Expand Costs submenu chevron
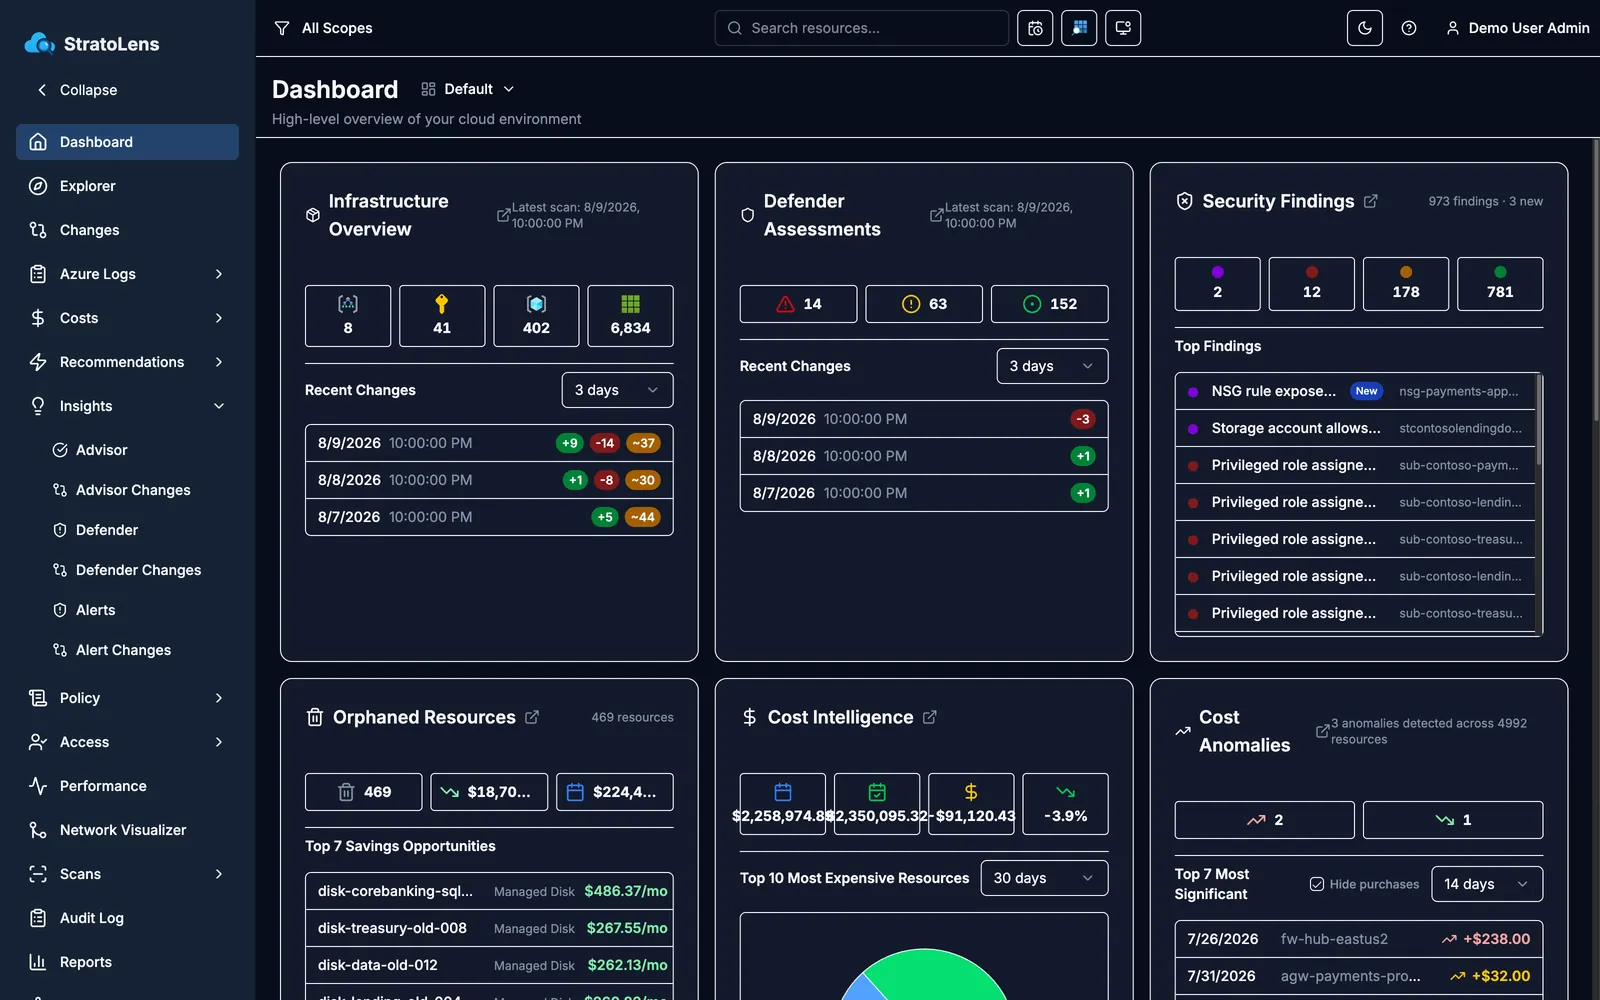Viewport: 1600px width, 1000px height. 219,318
